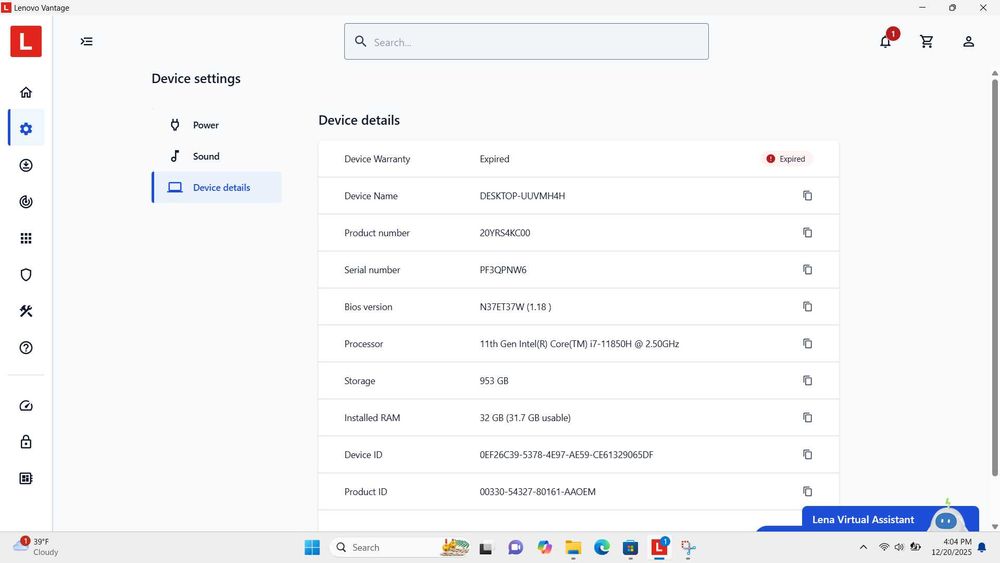Open the user account profile icon

(968, 41)
